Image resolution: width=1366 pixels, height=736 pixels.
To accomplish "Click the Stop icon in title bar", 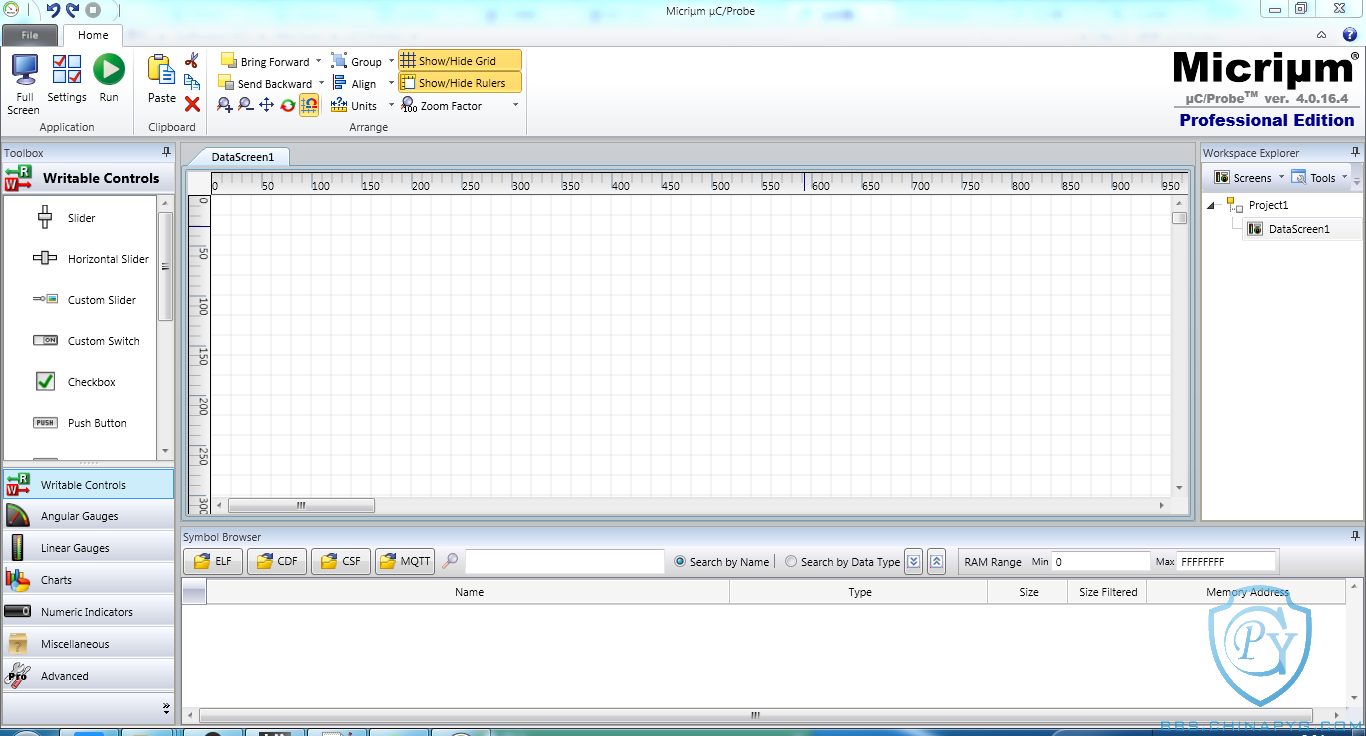I will tap(93, 10).
